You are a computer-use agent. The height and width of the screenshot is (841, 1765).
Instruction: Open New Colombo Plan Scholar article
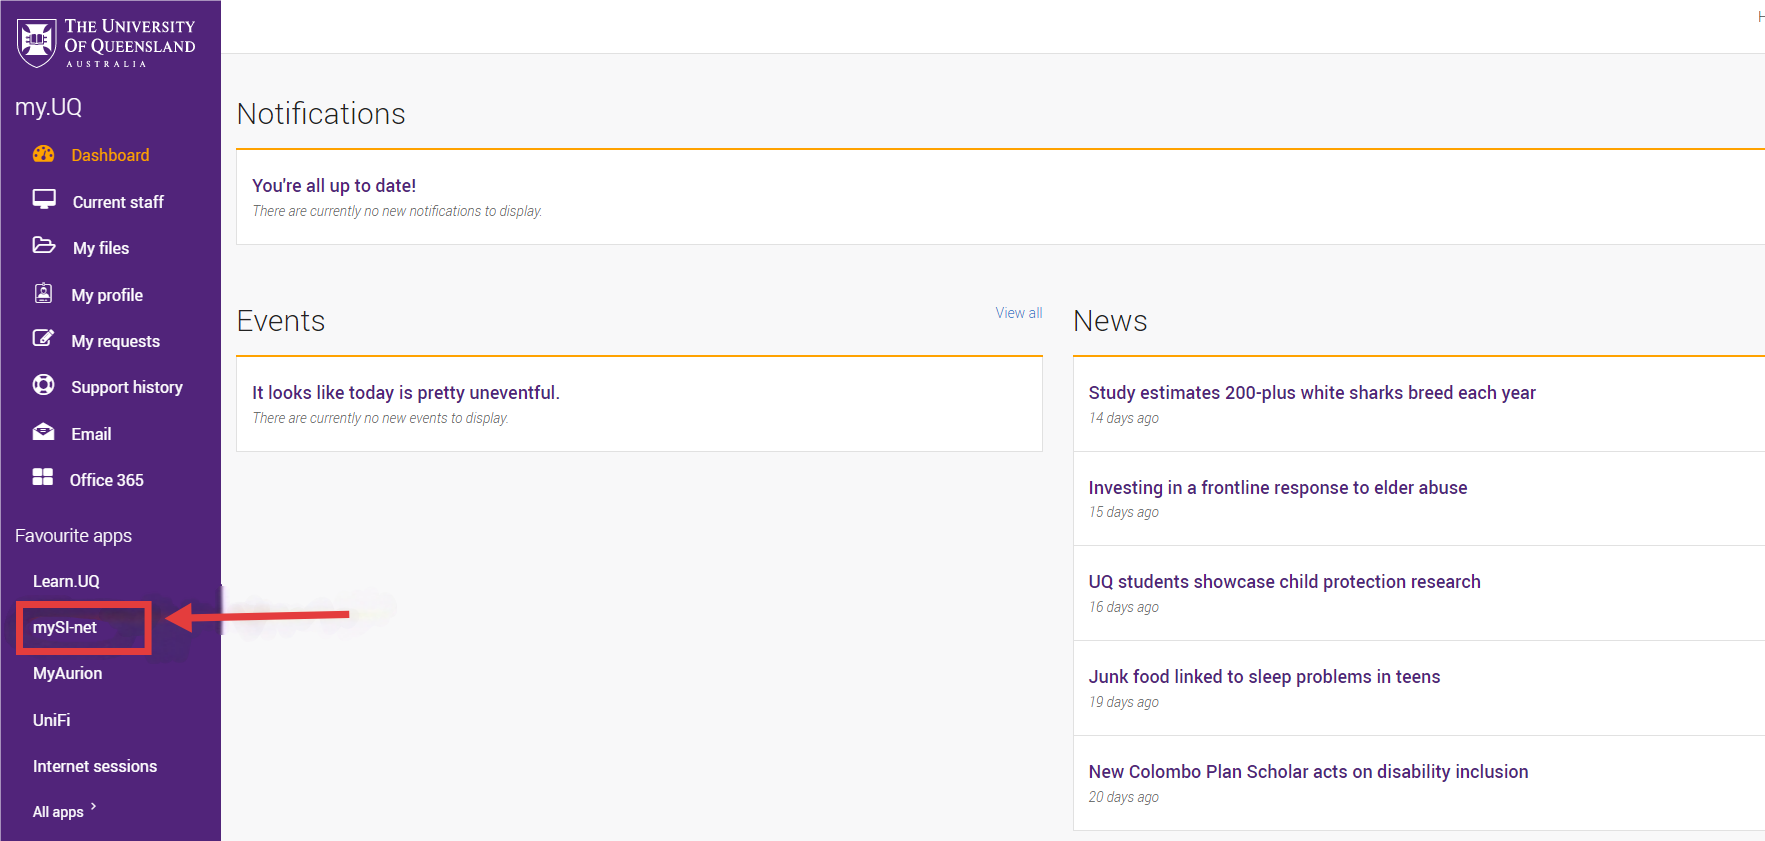tap(1308, 772)
